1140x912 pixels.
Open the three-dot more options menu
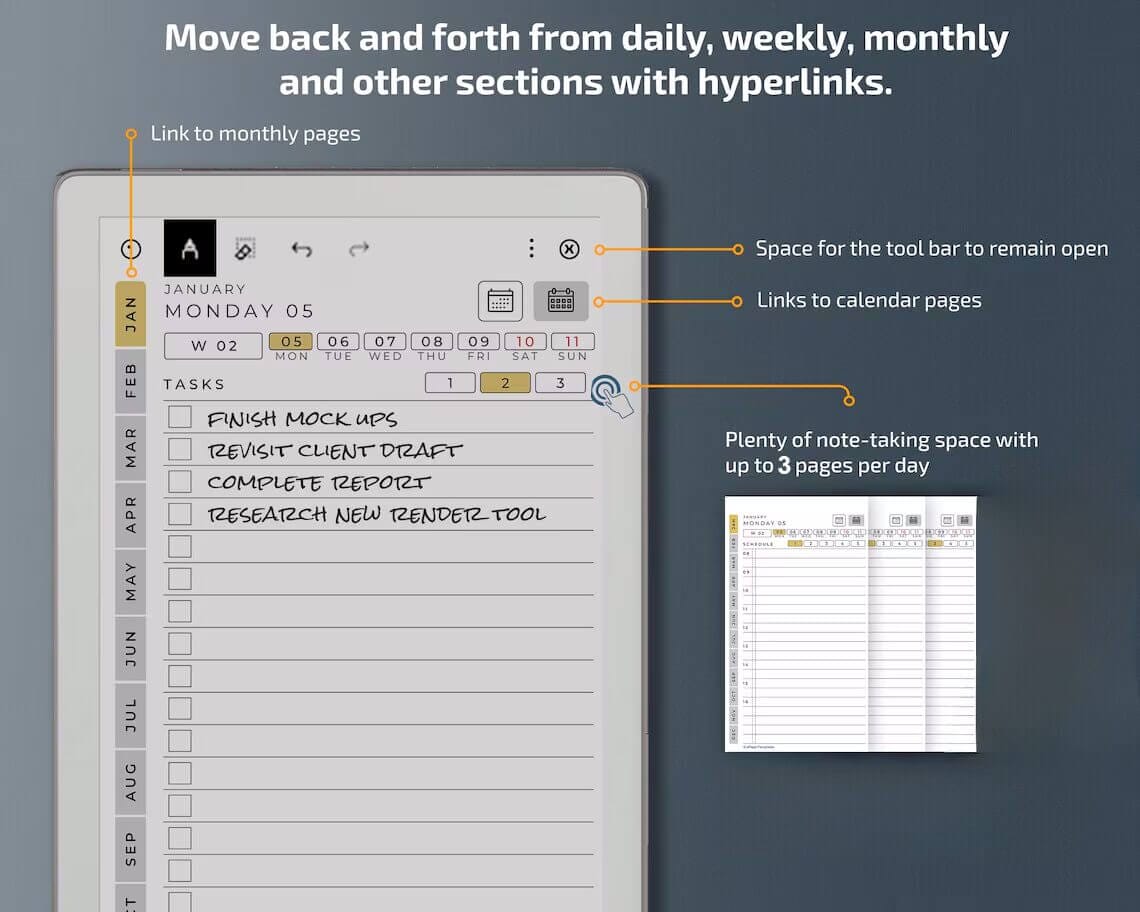point(531,249)
